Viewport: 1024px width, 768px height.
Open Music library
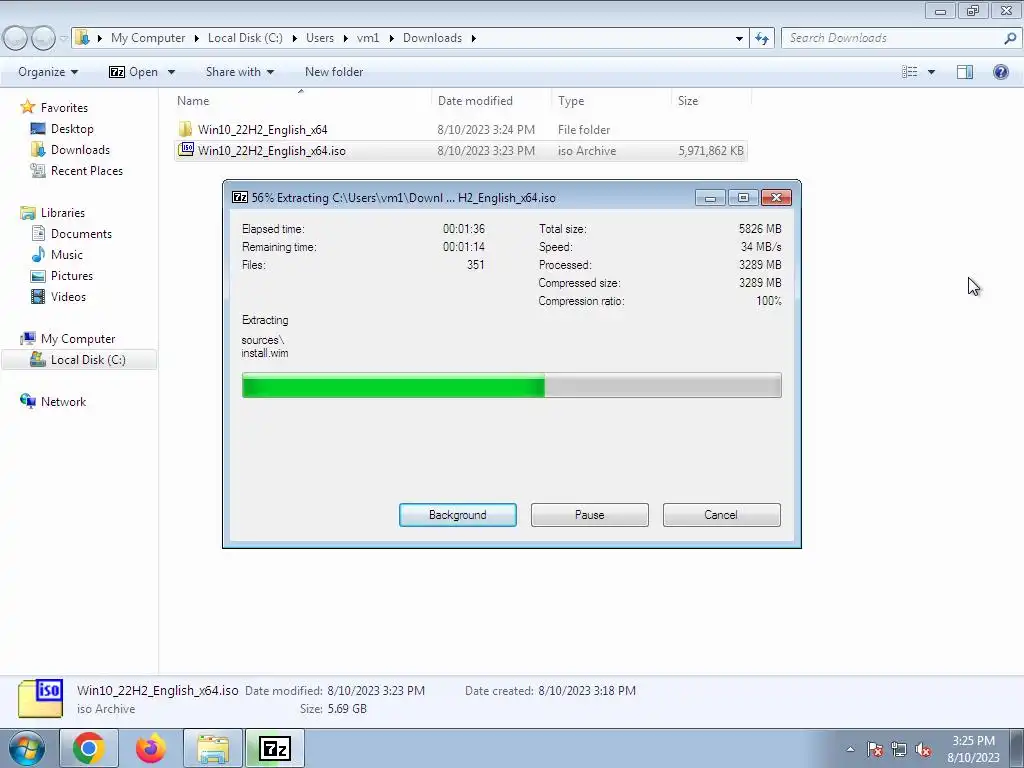point(67,254)
